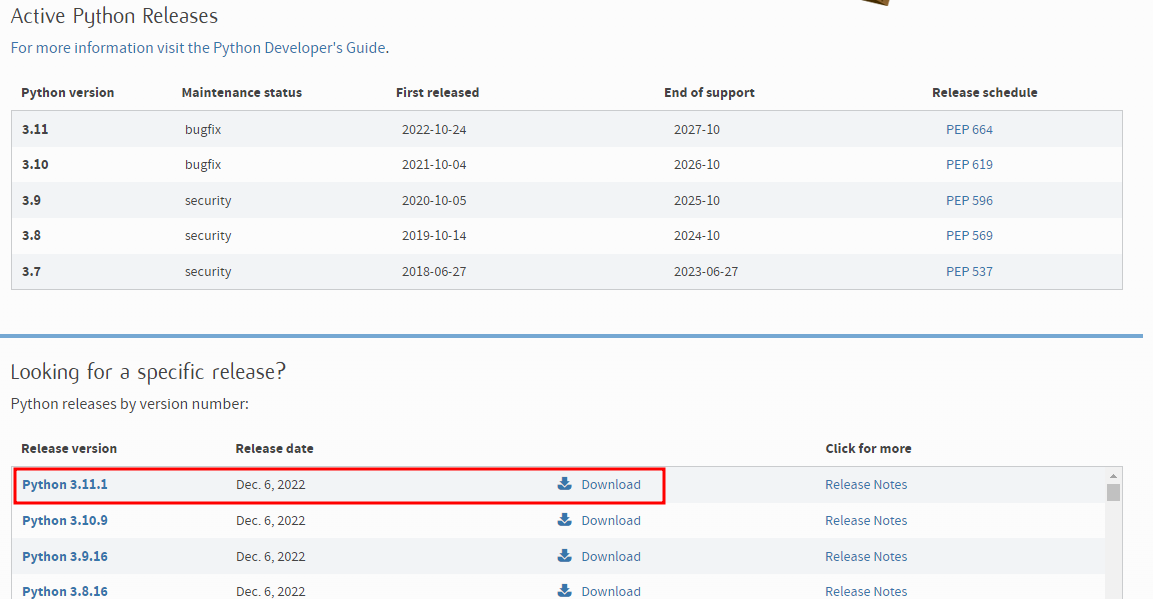This screenshot has height=599, width=1153.
Task: Click Download text for Python 3.8.16
Action: tap(611, 592)
